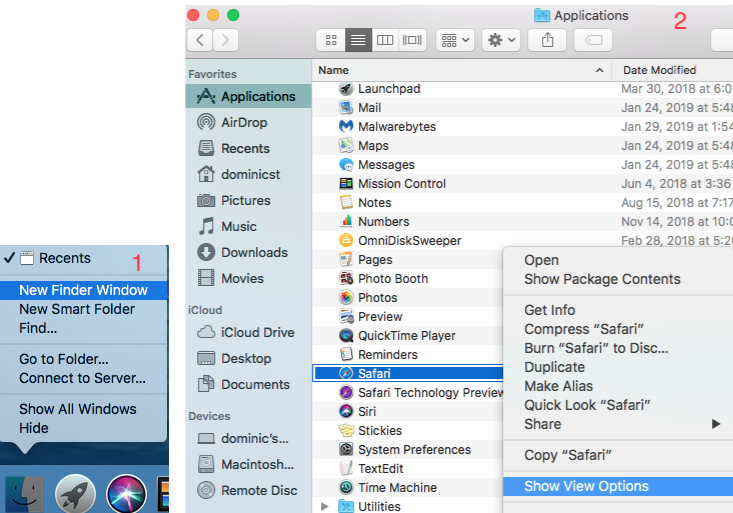Select the Launchpad application row

522,89
